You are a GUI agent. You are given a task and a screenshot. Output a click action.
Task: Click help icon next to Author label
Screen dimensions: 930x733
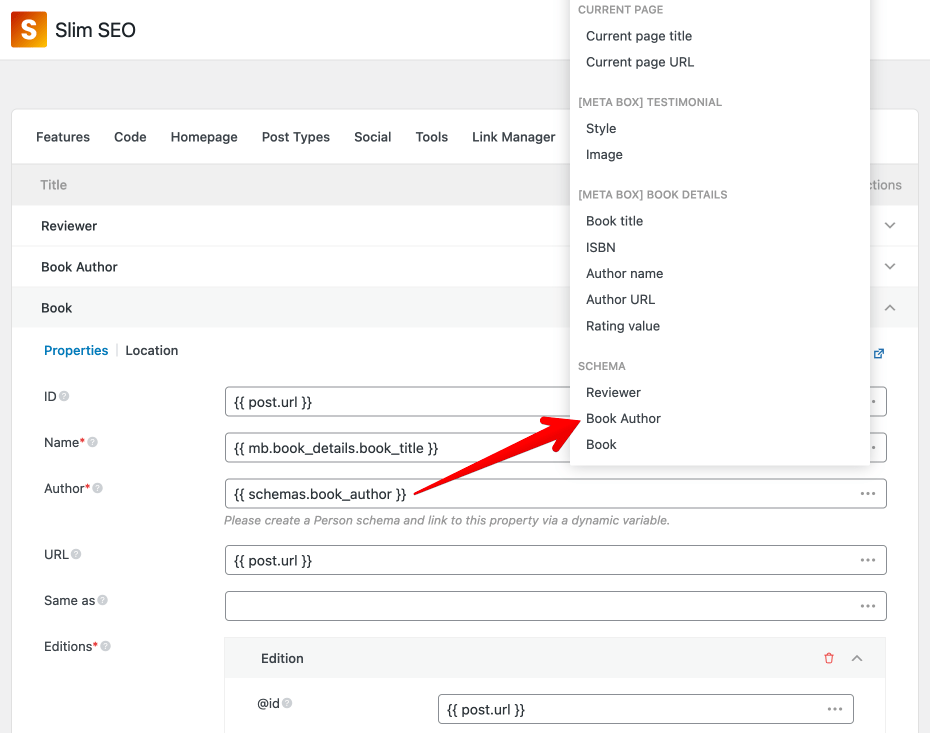[98, 488]
